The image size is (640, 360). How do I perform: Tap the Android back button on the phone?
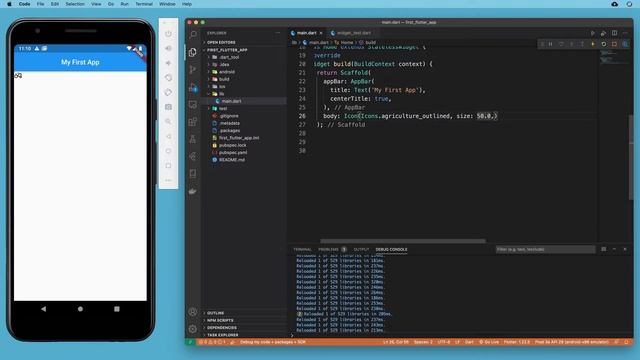pyautogui.click(x=43, y=309)
